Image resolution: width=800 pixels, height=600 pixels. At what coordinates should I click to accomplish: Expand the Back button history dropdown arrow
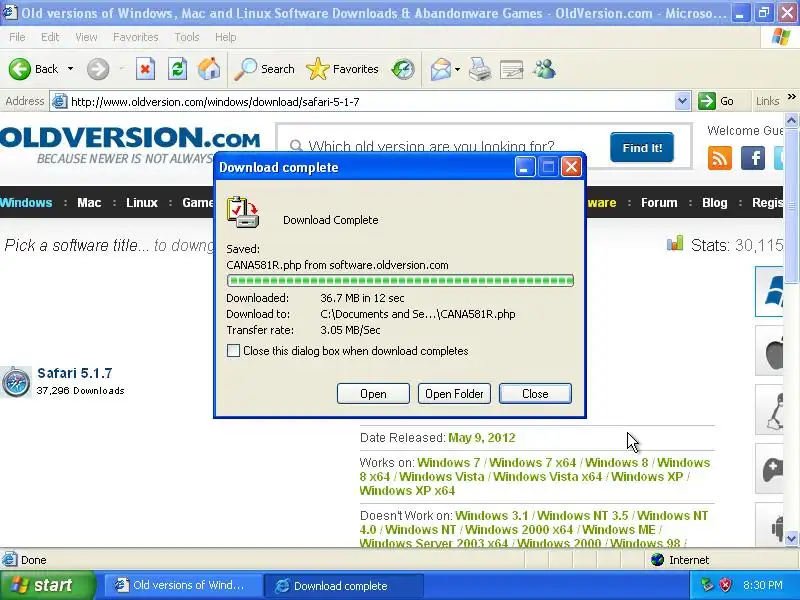[70, 69]
